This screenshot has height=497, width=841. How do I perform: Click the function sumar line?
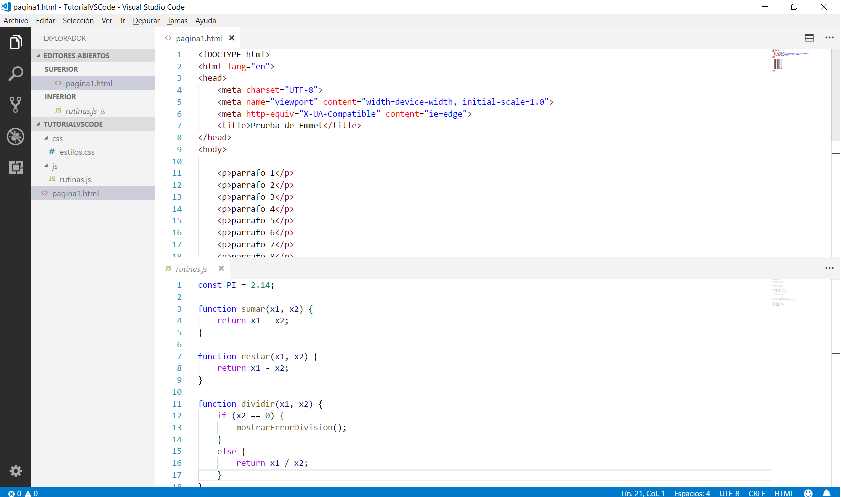255,309
